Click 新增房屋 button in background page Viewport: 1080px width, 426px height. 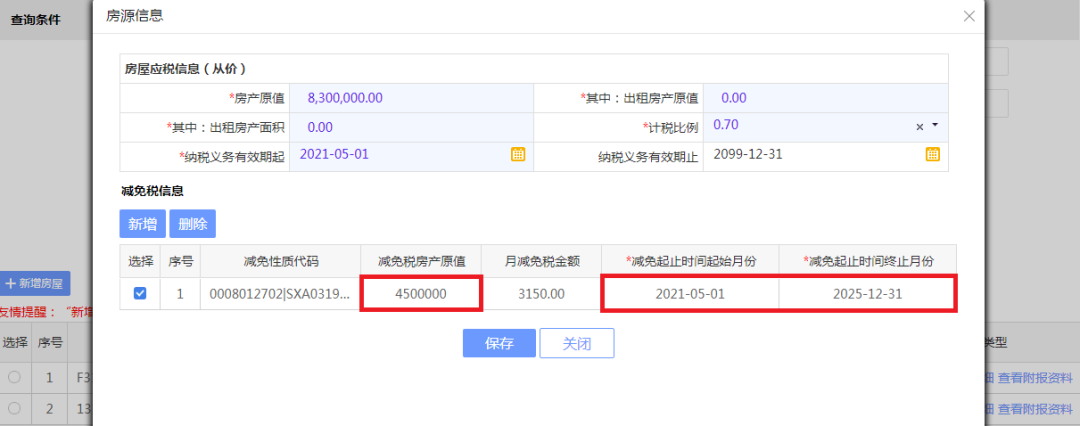(x=35, y=283)
